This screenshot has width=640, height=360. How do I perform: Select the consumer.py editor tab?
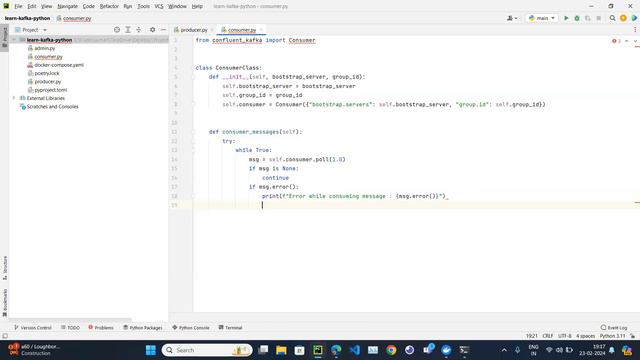[242, 30]
